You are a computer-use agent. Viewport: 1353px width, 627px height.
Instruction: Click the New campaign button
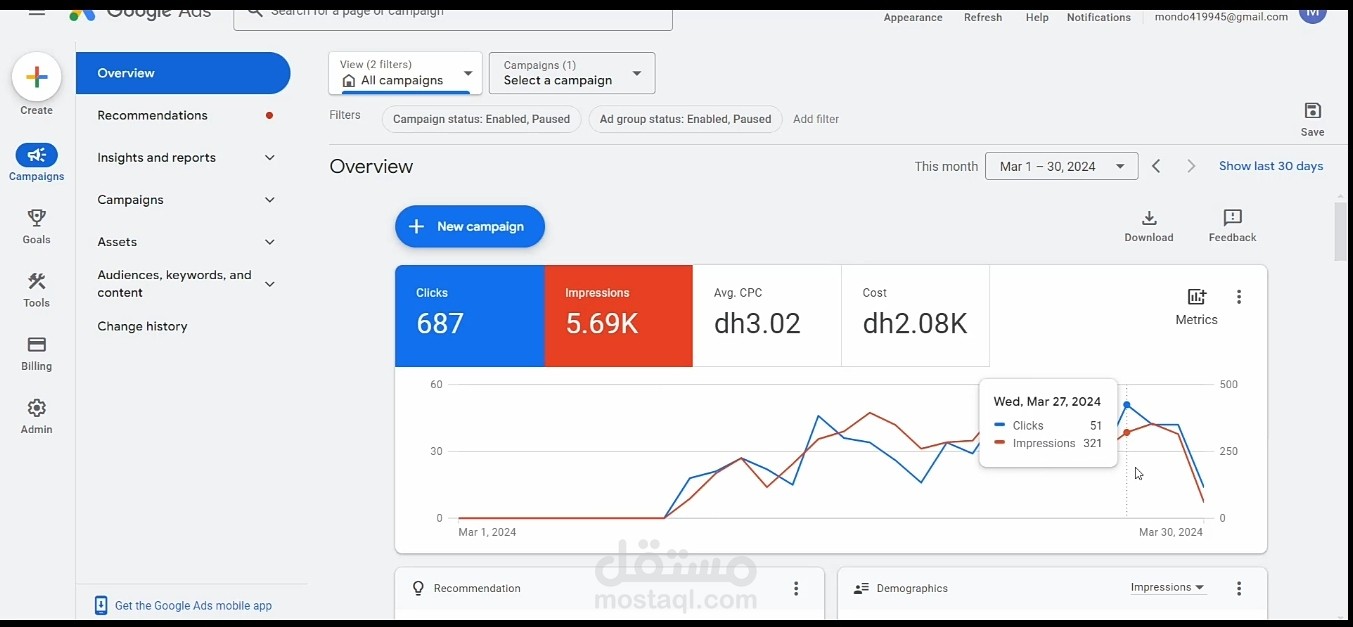(x=470, y=227)
